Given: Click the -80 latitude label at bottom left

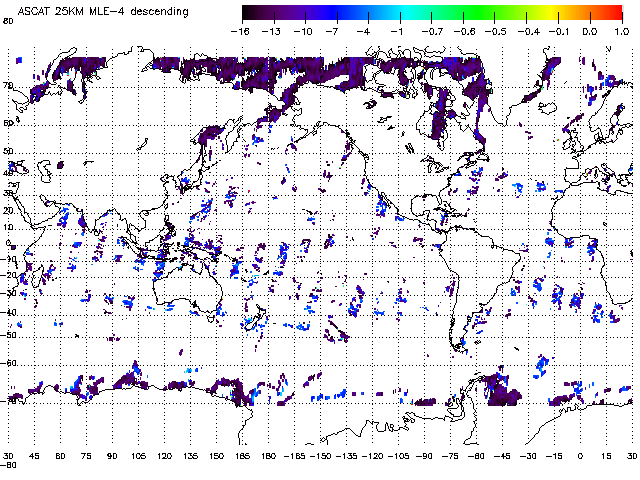Looking at the screenshot, I should click(9, 465).
